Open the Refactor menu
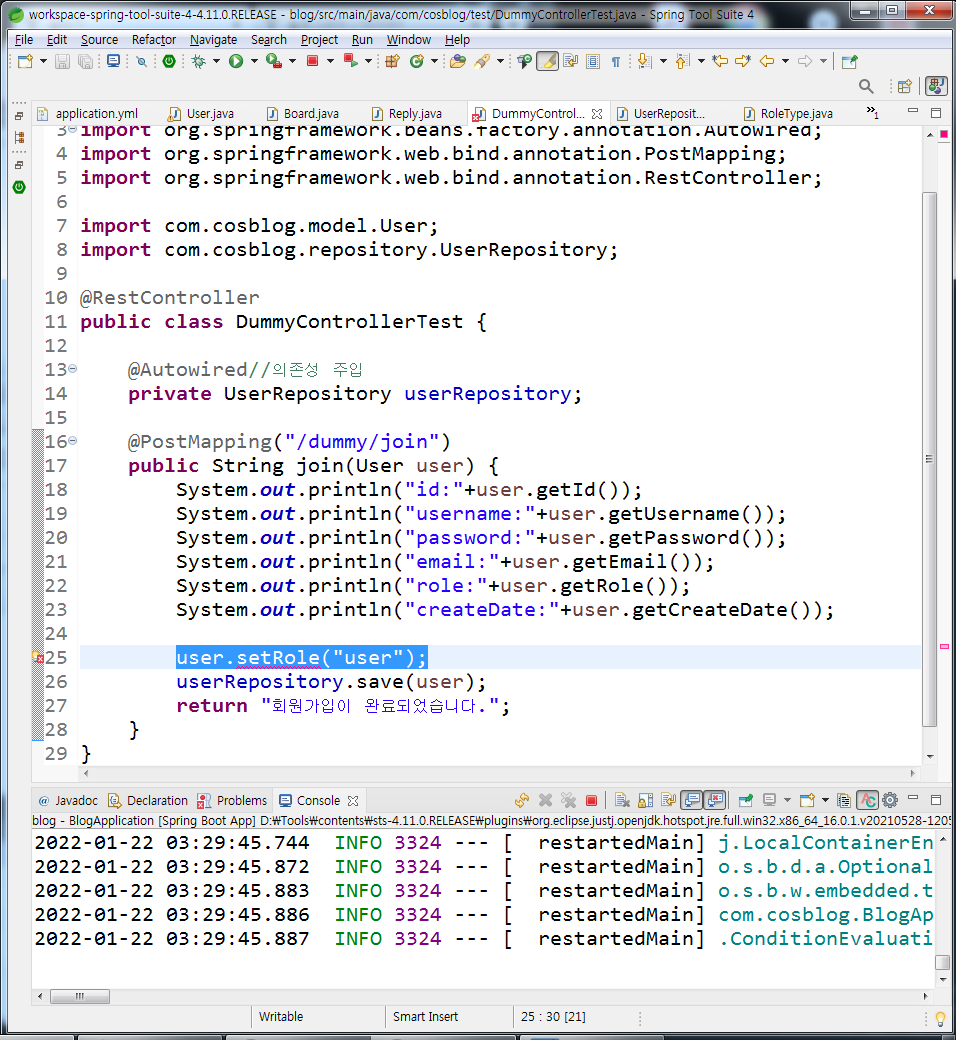Image resolution: width=956 pixels, height=1040 pixels. [154, 40]
